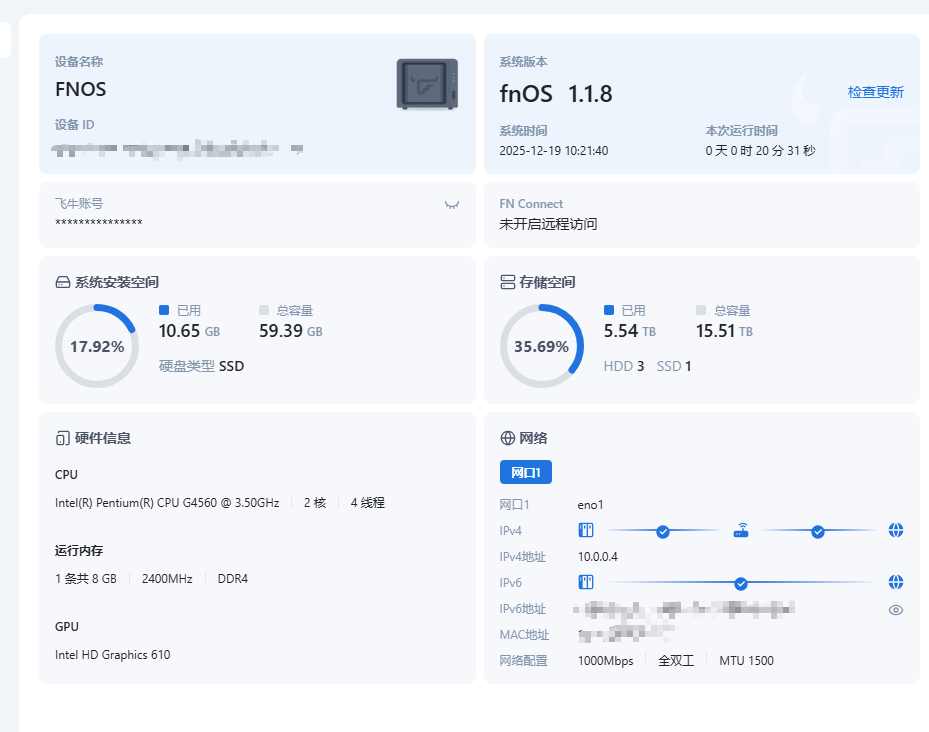Click the first IPv4 connection checkmark
The height and width of the screenshot is (732, 929).
[662, 531]
